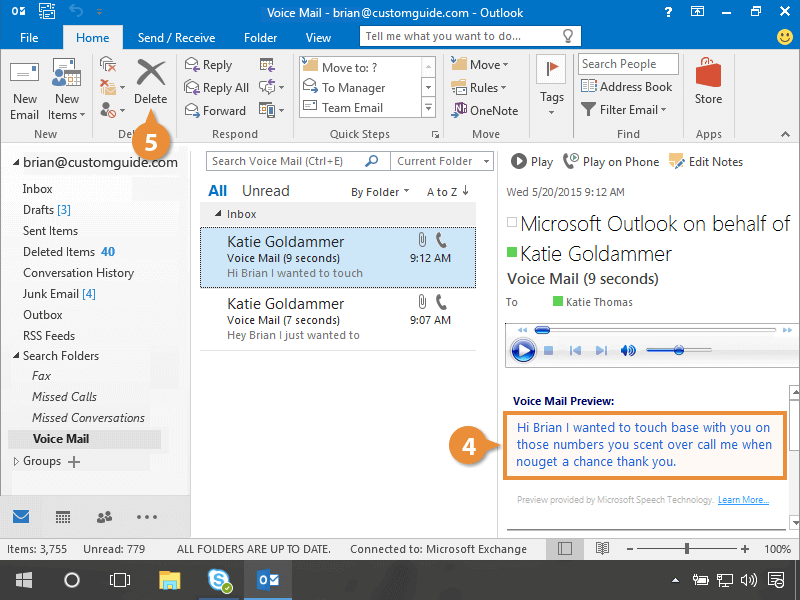Click the Play on Phone icon

pos(571,161)
